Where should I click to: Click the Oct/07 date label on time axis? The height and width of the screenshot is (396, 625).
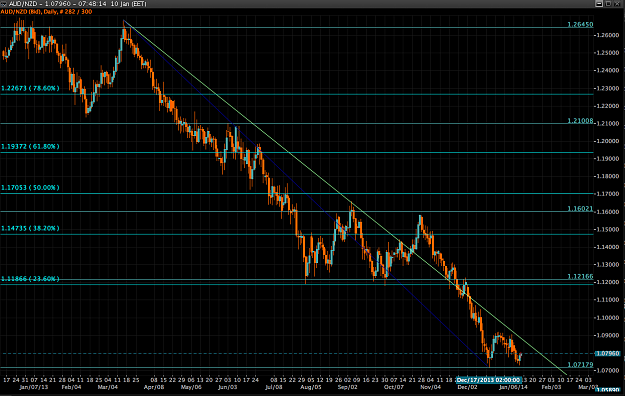394,387
